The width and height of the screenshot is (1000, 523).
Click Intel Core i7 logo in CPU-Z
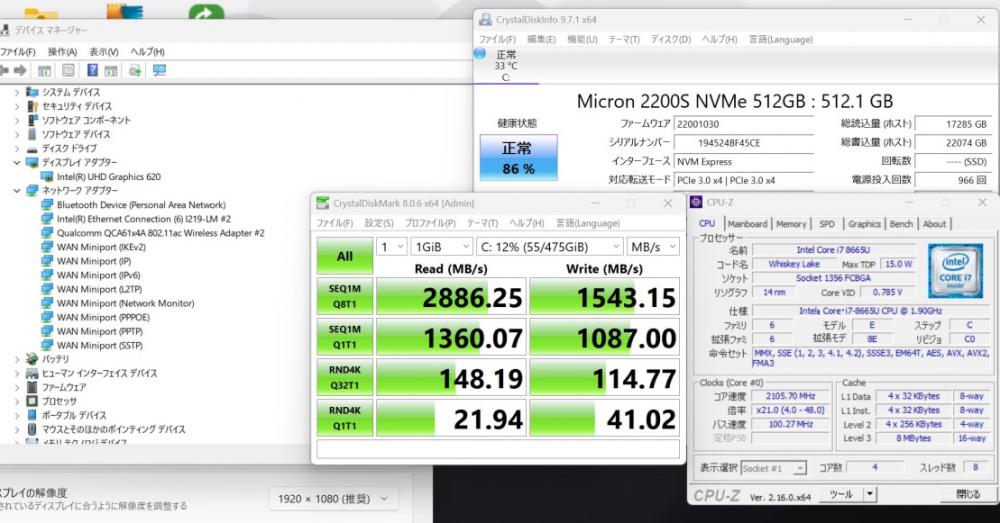[955, 270]
